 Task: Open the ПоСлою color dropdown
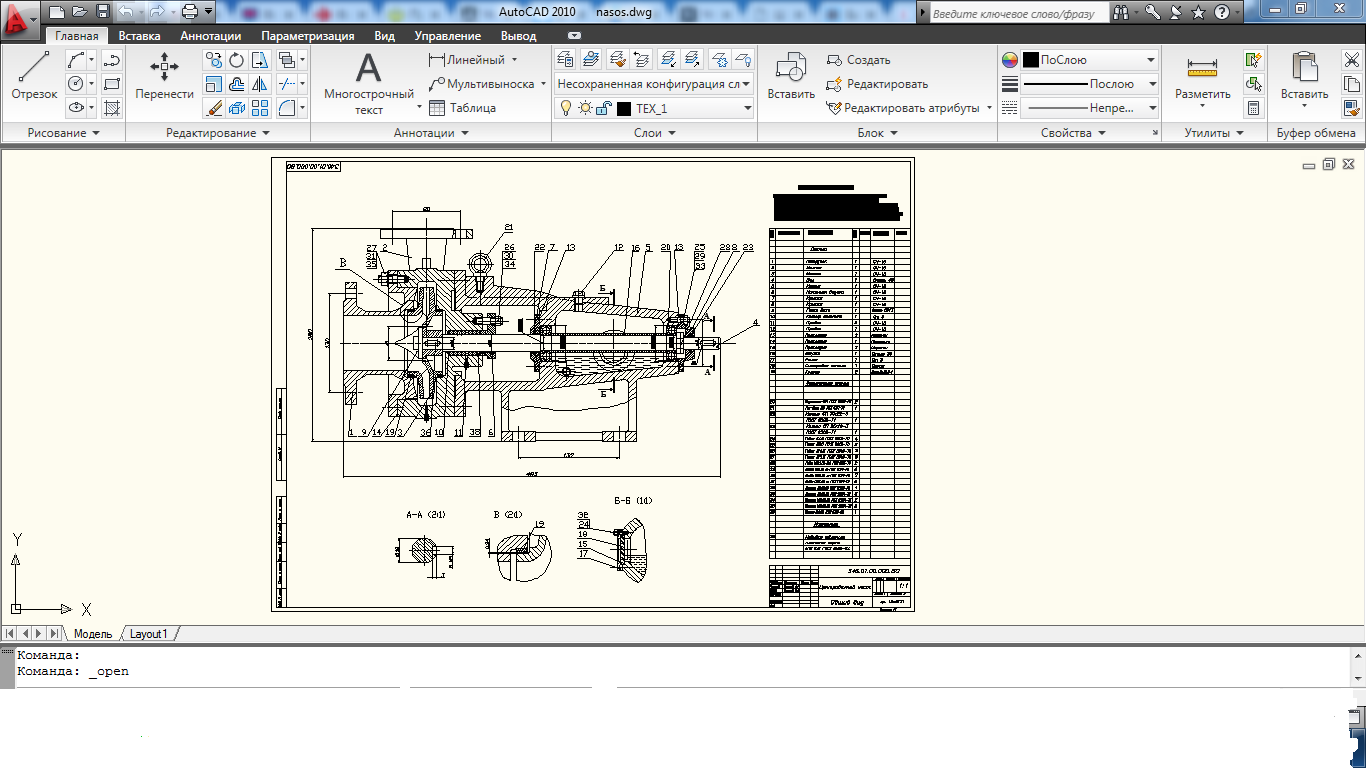pyautogui.click(x=1151, y=60)
